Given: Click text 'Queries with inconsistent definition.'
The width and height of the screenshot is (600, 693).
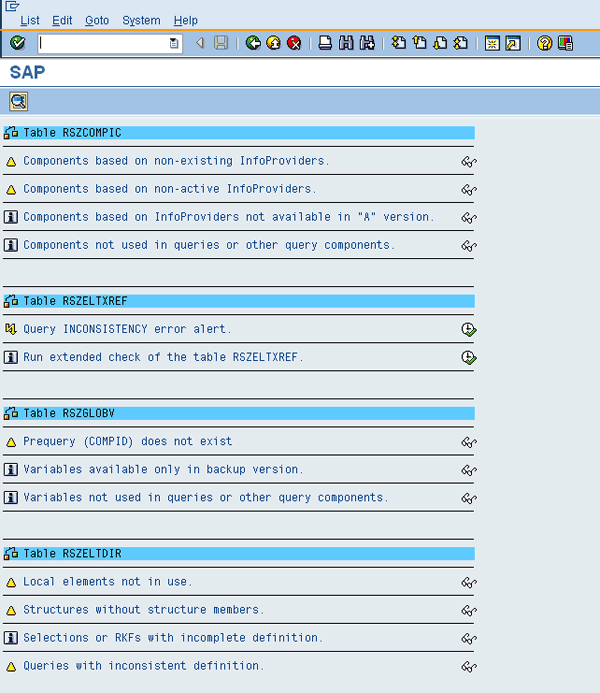Looking at the screenshot, I should coord(144,666).
